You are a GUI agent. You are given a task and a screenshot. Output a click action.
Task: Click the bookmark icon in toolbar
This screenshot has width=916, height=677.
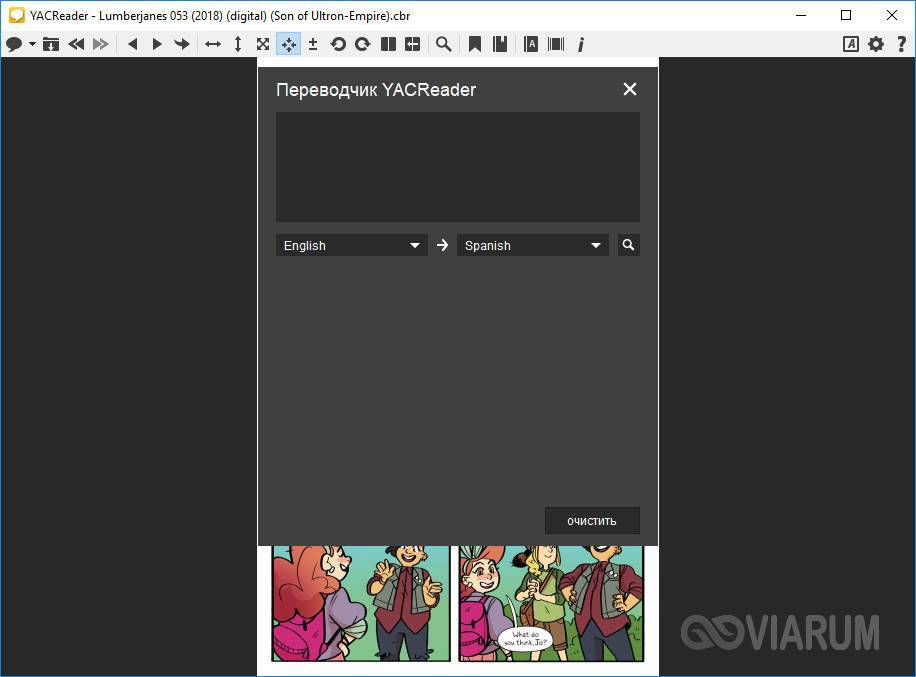click(475, 44)
